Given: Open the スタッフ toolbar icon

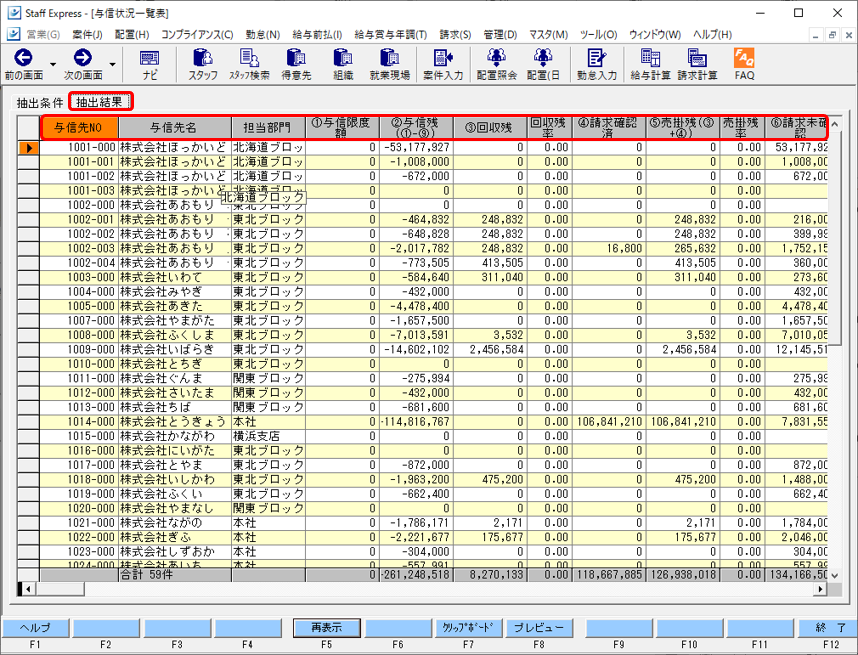Looking at the screenshot, I should [203, 57].
